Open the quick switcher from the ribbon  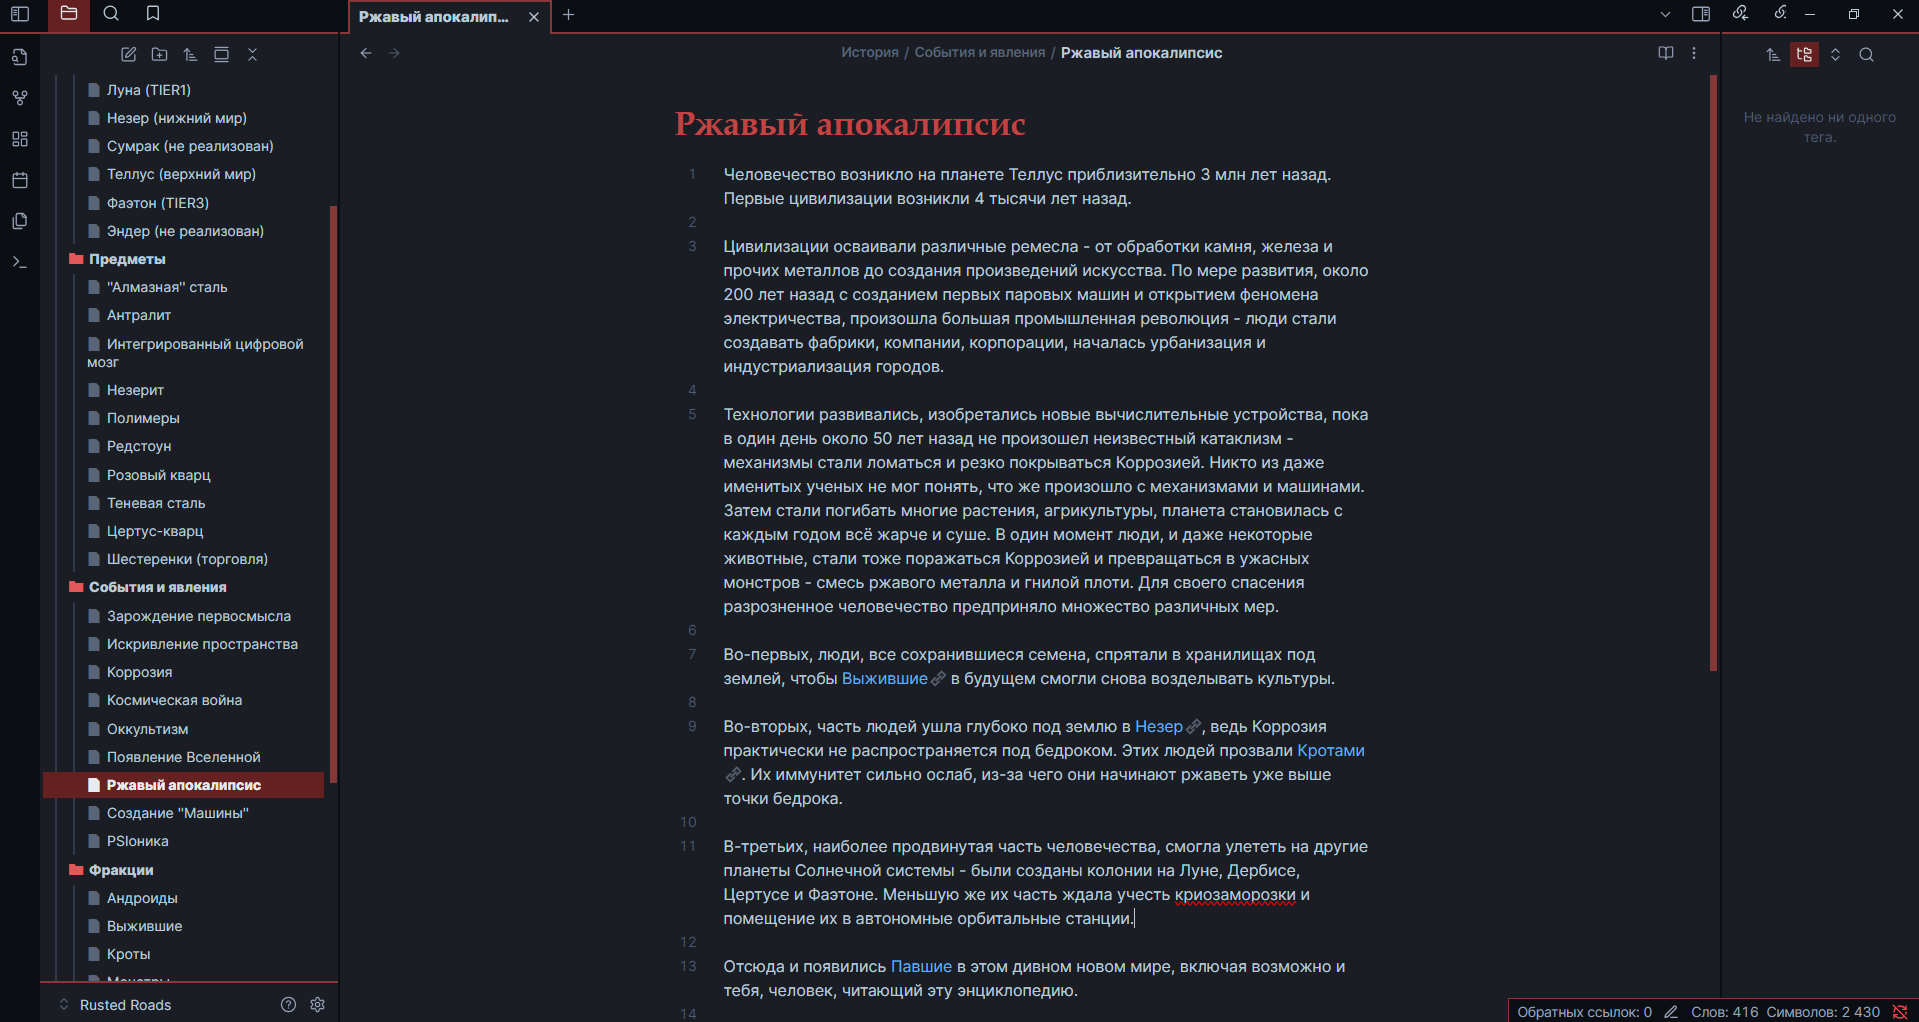(x=20, y=57)
